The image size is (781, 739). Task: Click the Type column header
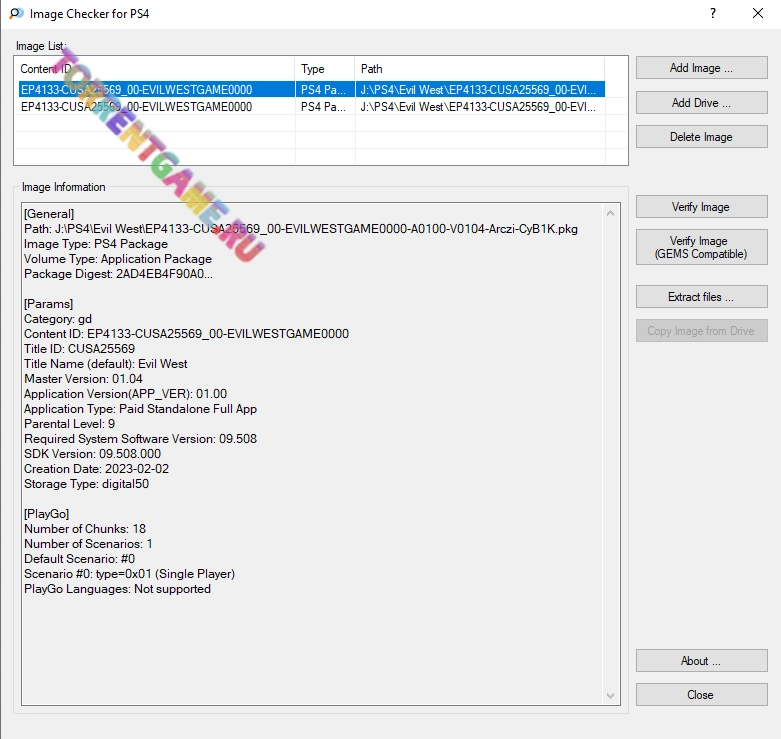[x=325, y=69]
